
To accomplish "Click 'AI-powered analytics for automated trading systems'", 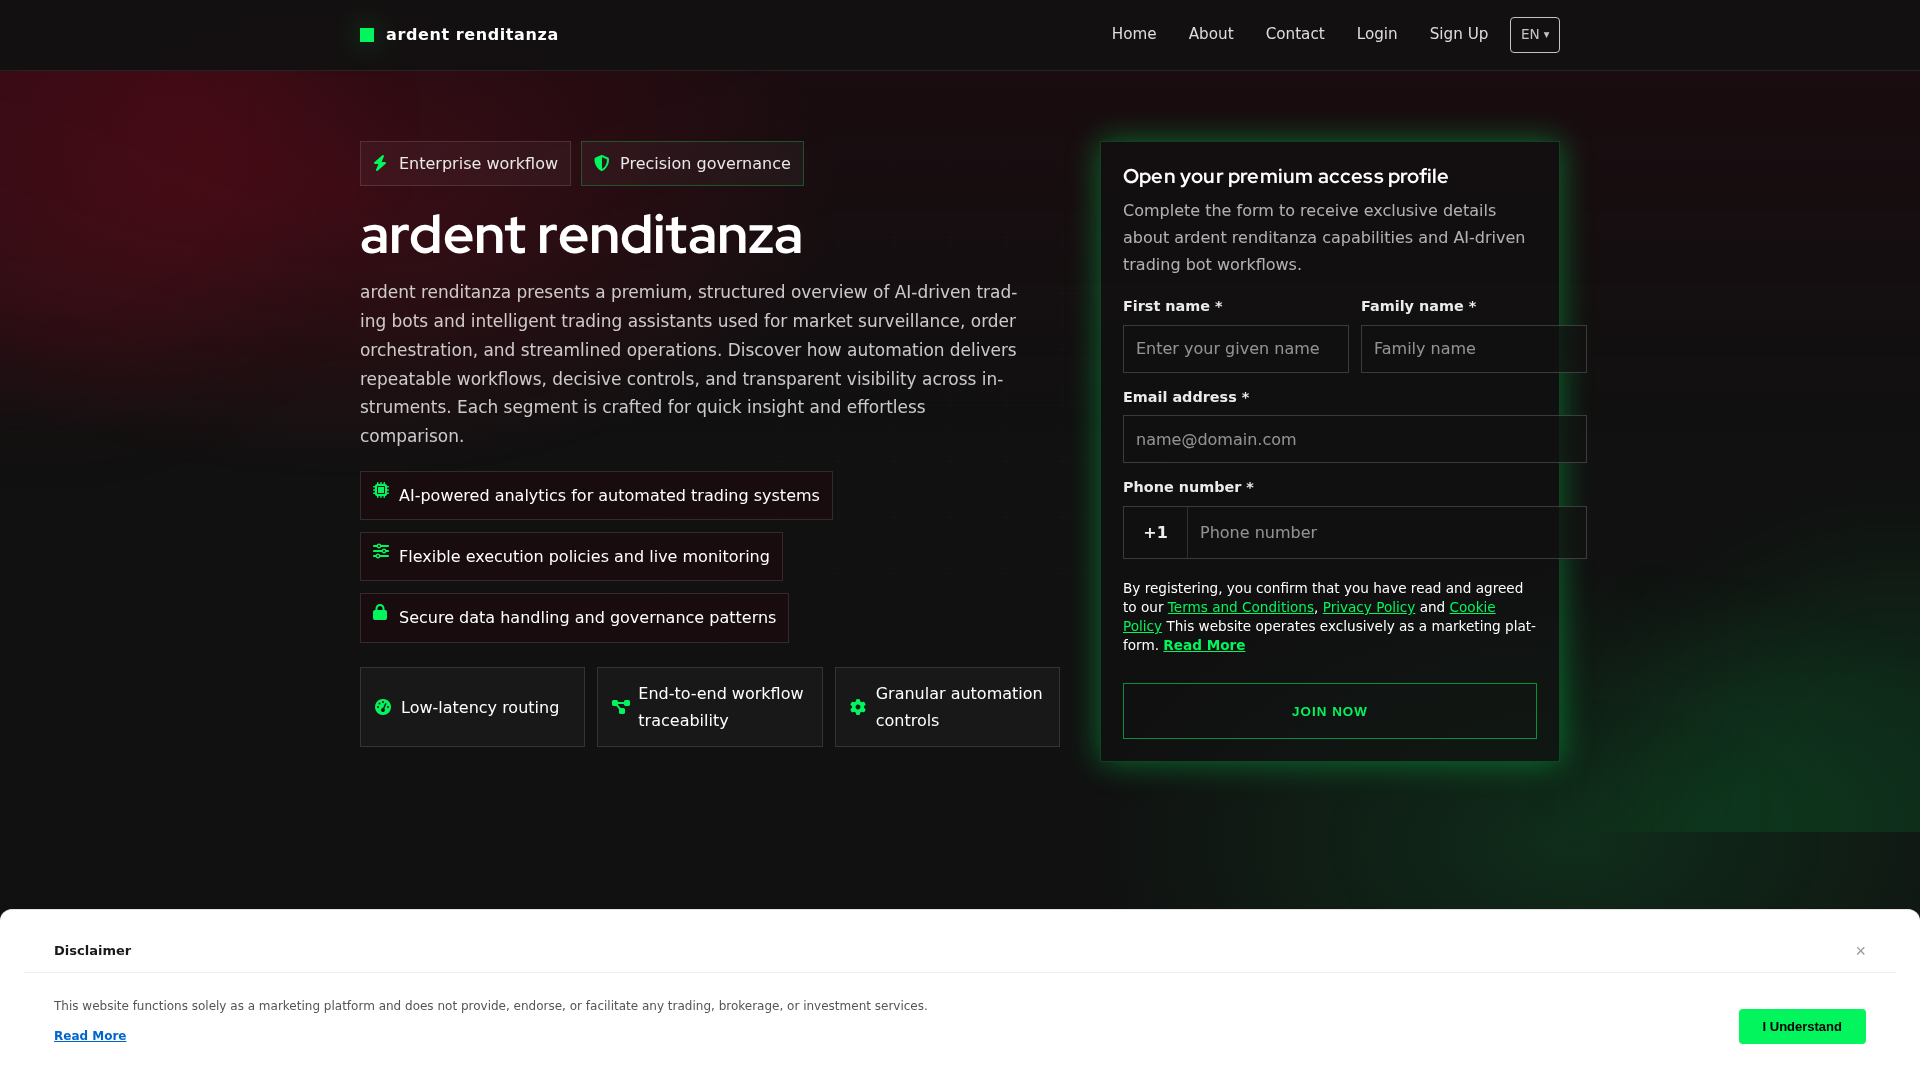I will 609,496.
